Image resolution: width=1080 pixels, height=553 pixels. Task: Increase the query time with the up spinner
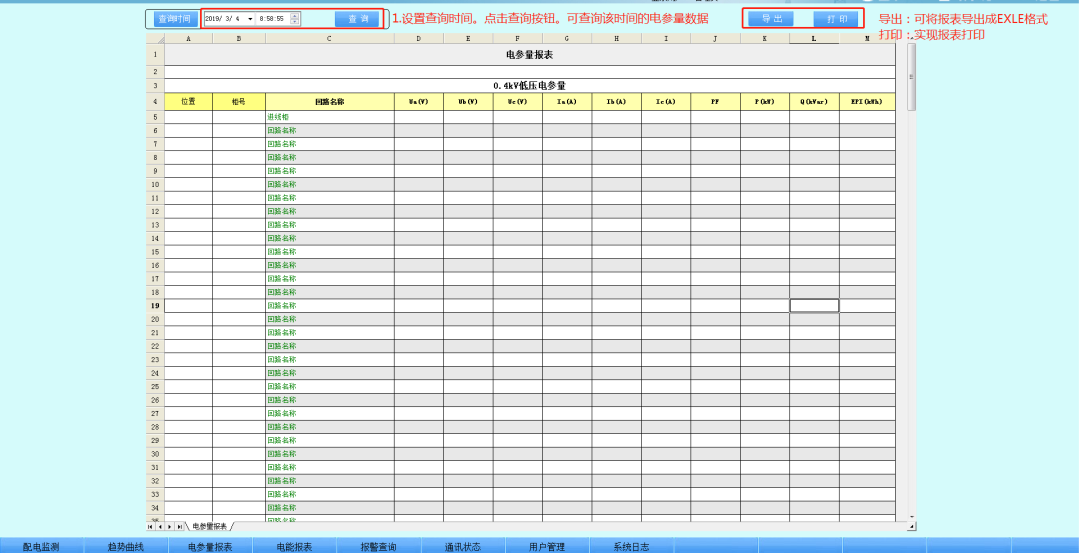click(x=295, y=16)
